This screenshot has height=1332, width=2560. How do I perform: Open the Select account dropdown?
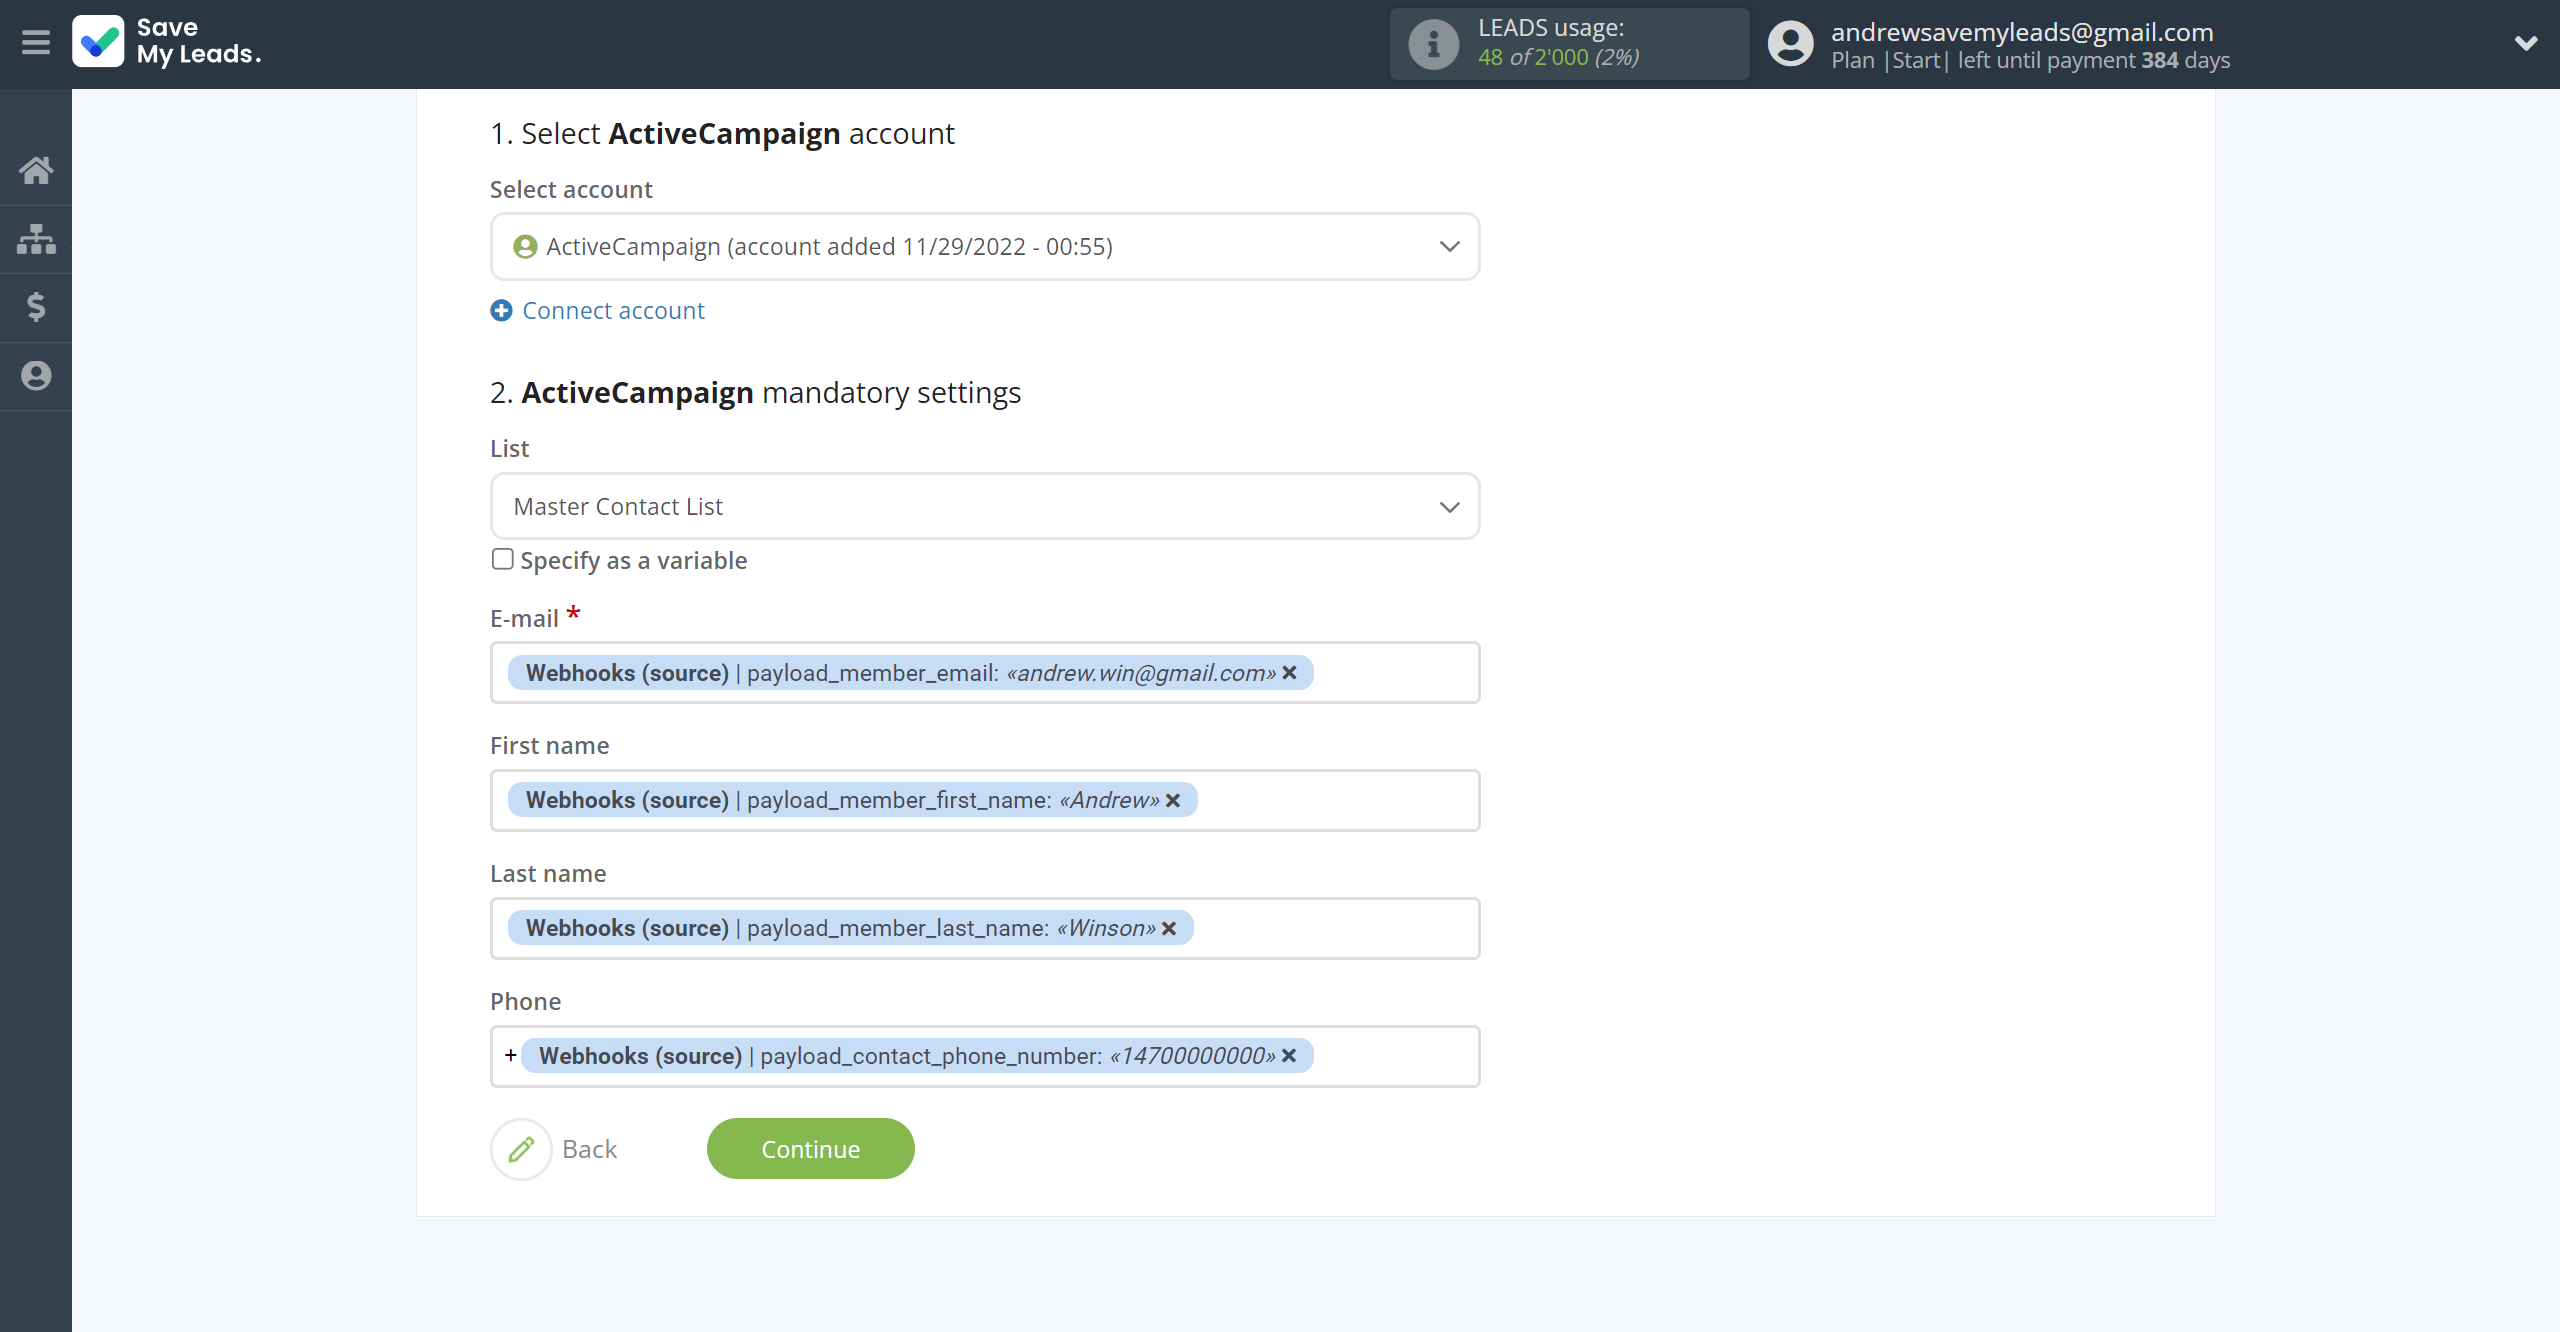[985, 247]
